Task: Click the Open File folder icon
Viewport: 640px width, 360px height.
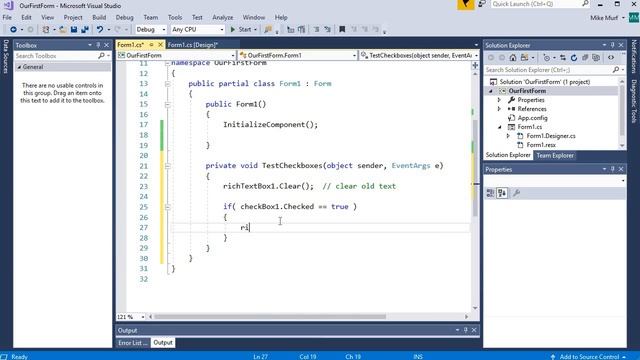Action: pos(62,29)
